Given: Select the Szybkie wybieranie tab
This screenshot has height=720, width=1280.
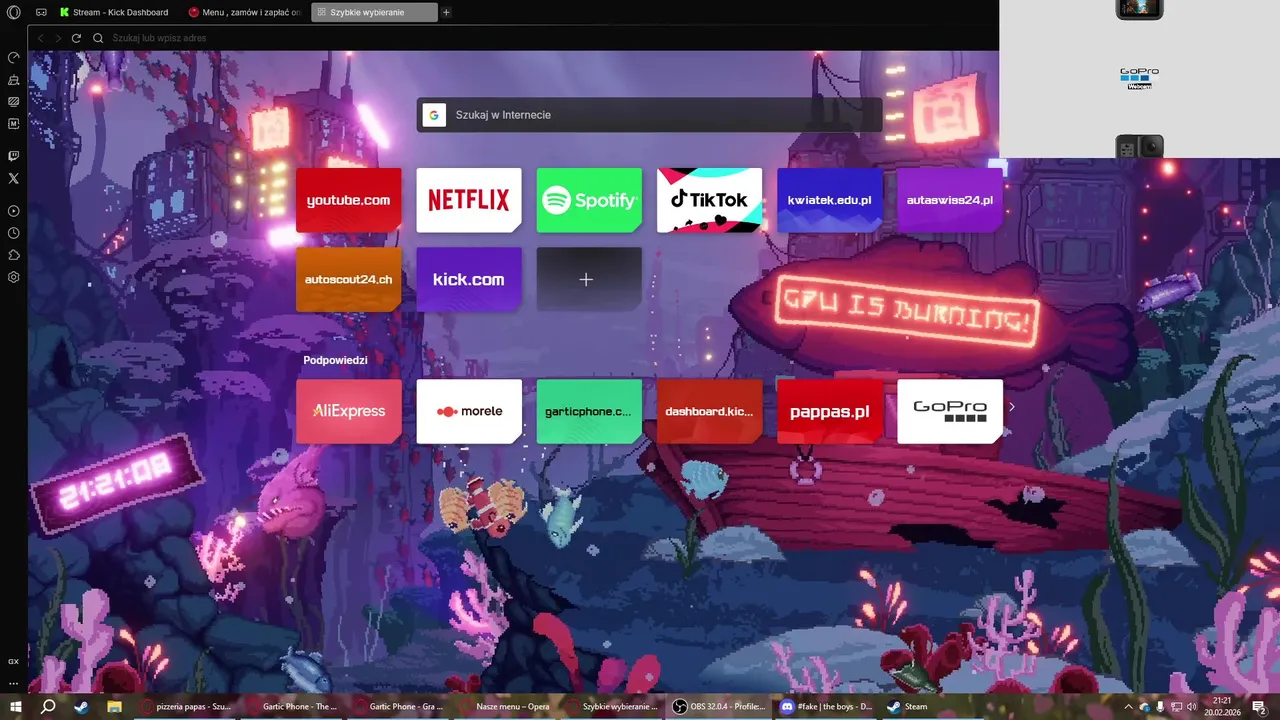Looking at the screenshot, I should point(374,12).
